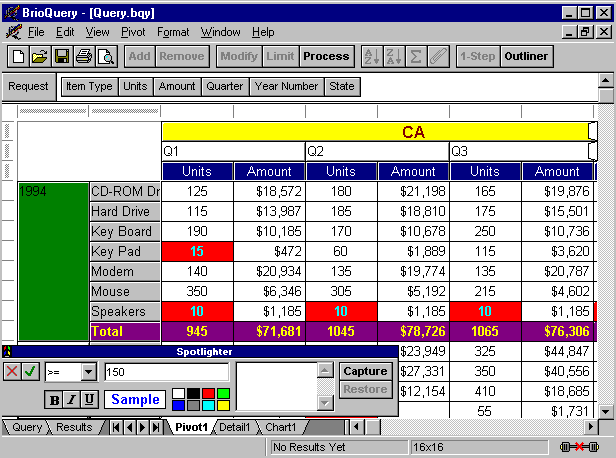This screenshot has width=616, height=458.
Task: Go to first section tab arrow
Action: (116, 427)
